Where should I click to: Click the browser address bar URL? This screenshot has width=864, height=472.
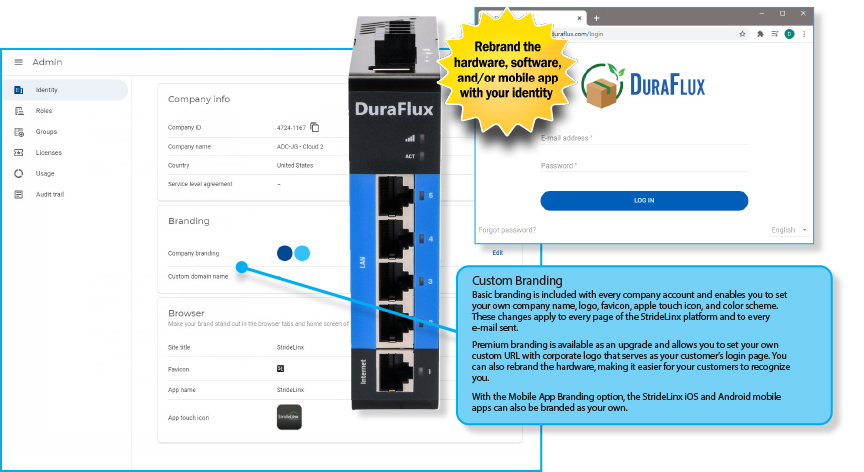pyautogui.click(x=577, y=34)
